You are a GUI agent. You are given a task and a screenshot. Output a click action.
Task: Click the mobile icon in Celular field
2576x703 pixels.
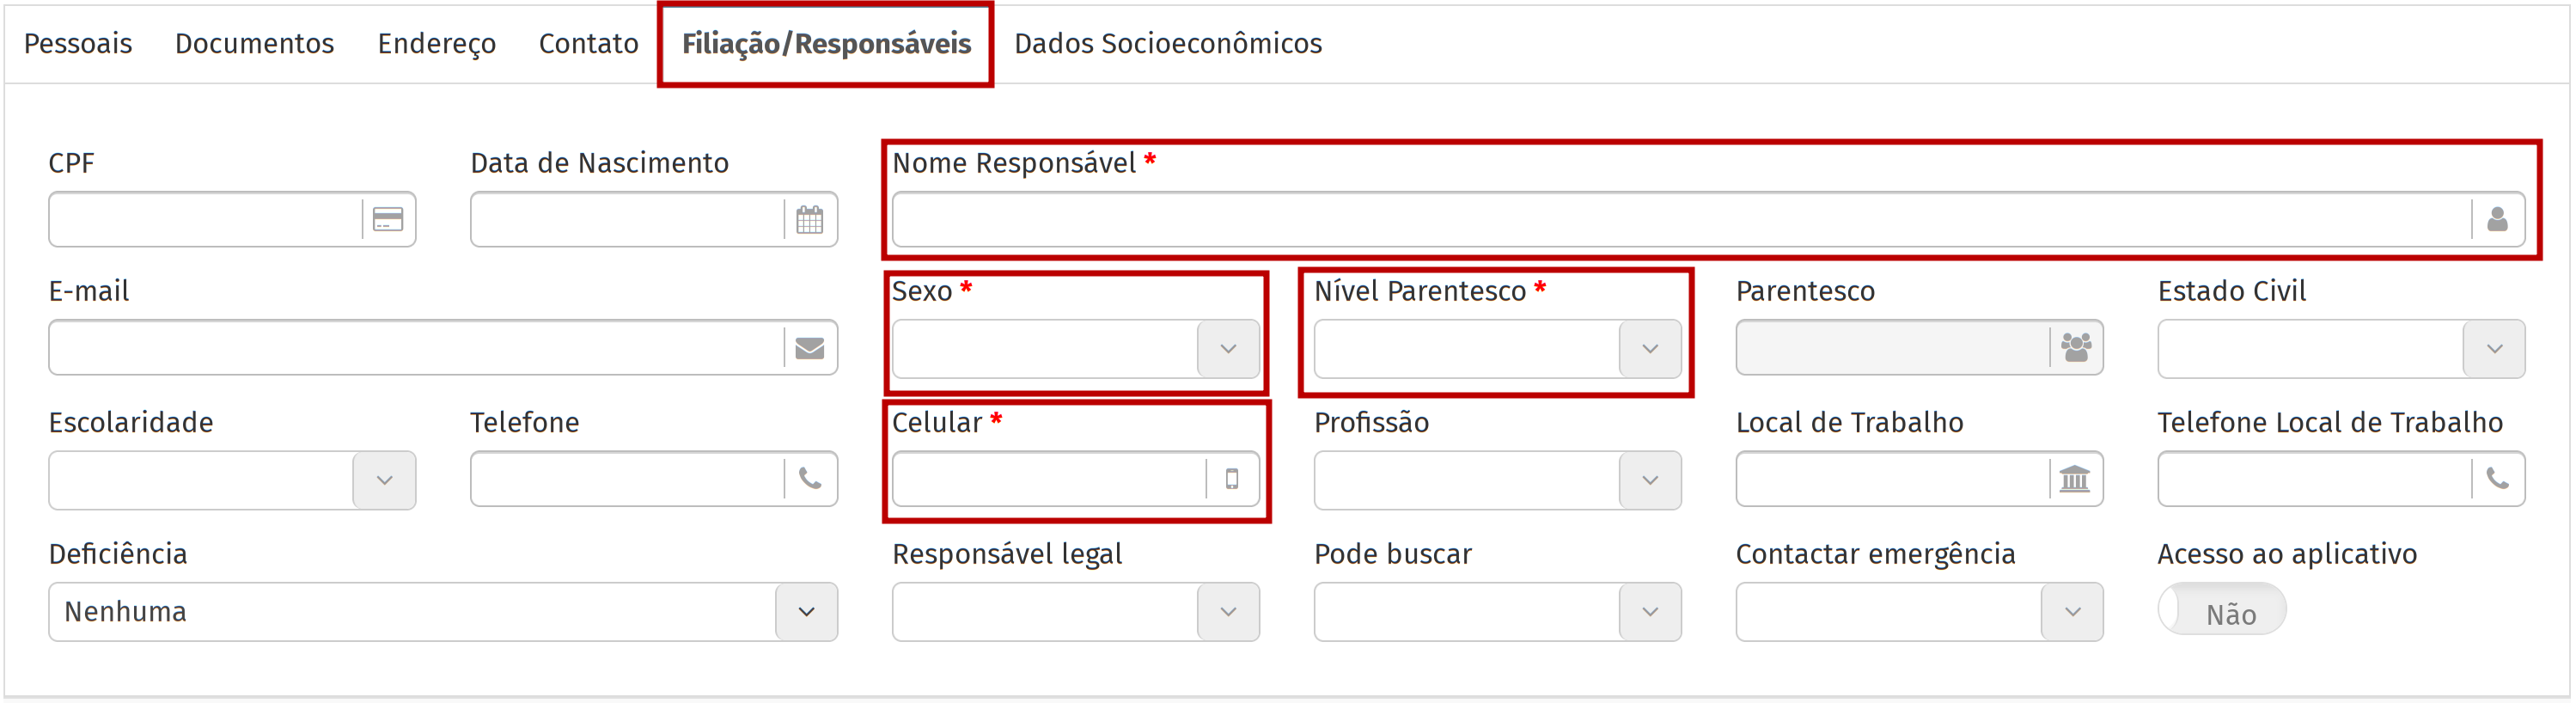(x=1232, y=479)
